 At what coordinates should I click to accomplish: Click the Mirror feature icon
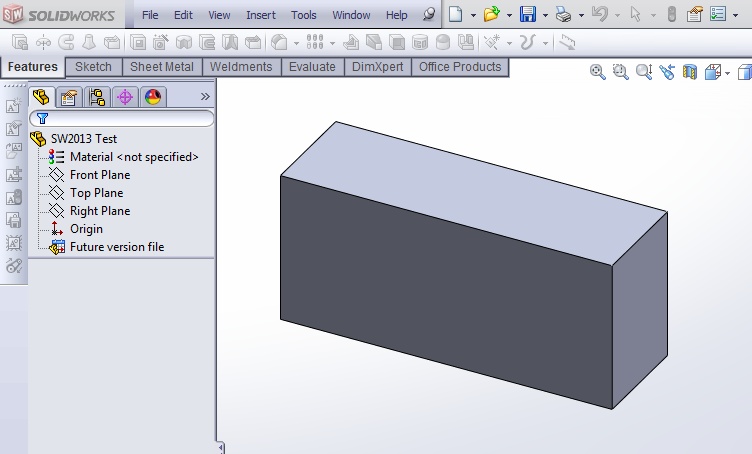tap(466, 42)
